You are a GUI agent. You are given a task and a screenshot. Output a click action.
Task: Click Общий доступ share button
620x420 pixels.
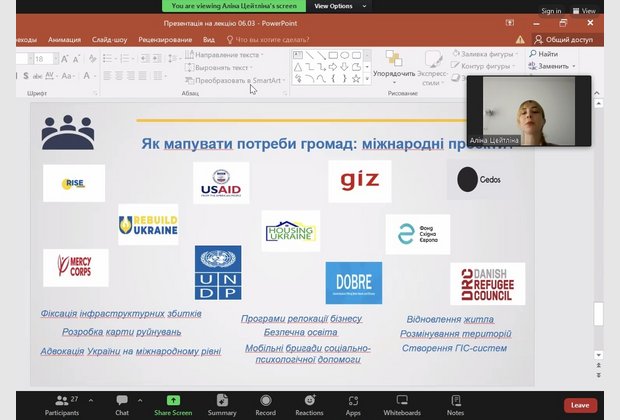pos(564,40)
